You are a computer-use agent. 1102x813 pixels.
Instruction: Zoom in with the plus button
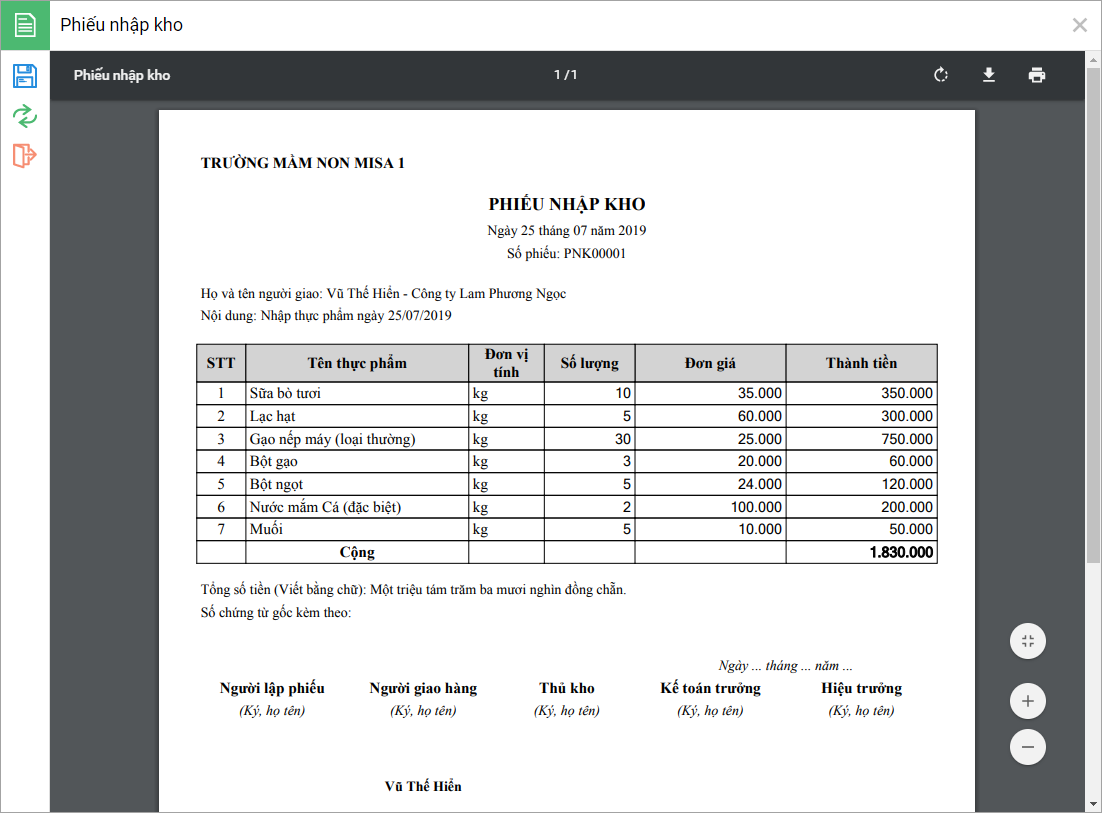(1028, 701)
